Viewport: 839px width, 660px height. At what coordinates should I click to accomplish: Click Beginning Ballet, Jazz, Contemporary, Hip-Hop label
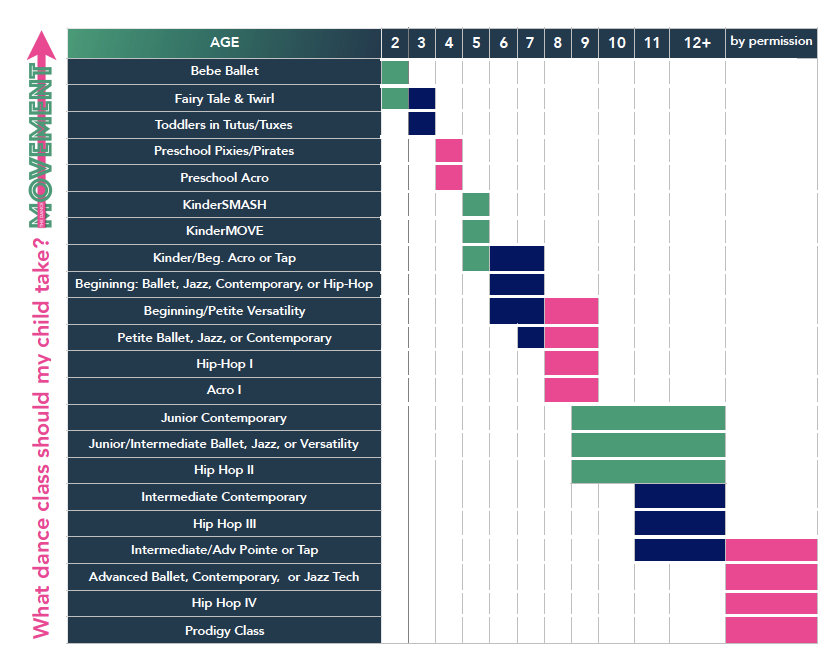coord(224,284)
